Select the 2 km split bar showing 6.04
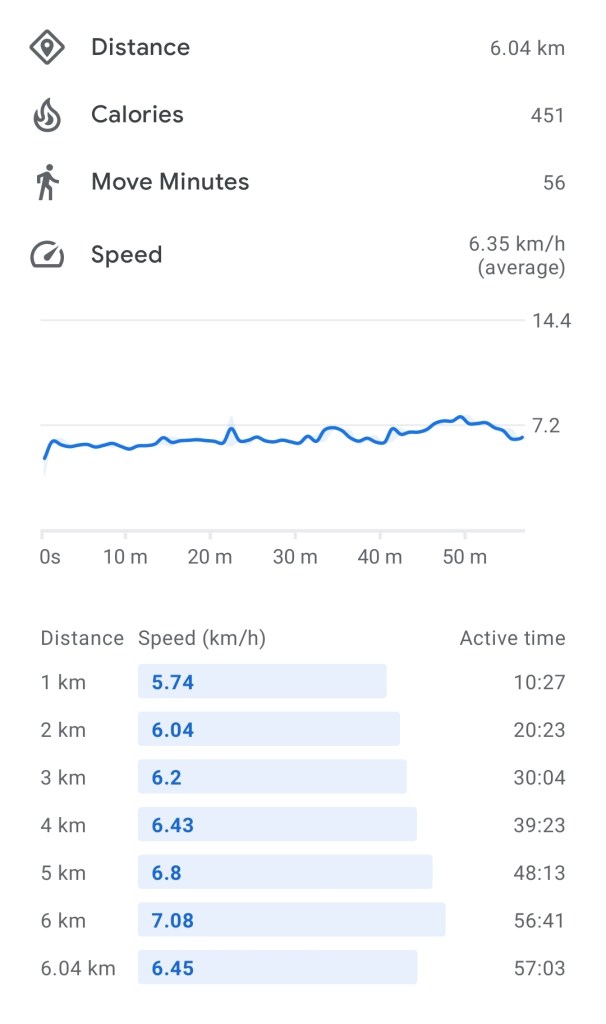606x1024 pixels. pos(268,730)
